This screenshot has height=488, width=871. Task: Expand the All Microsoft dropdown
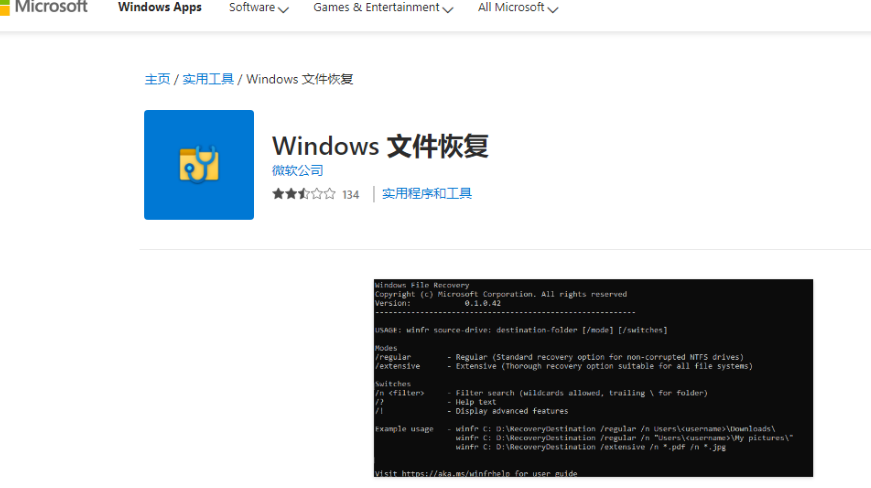tap(518, 8)
